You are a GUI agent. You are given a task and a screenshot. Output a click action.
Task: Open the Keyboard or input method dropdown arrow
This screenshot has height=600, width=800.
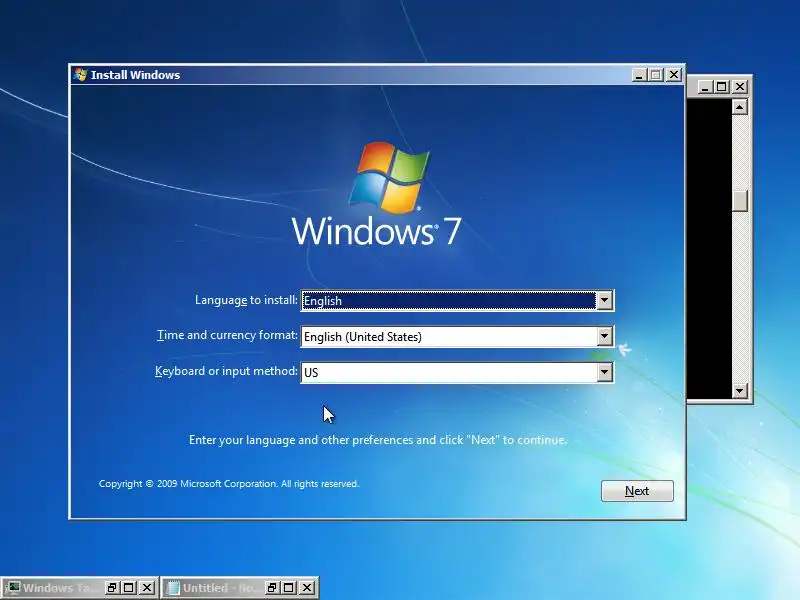tap(605, 372)
